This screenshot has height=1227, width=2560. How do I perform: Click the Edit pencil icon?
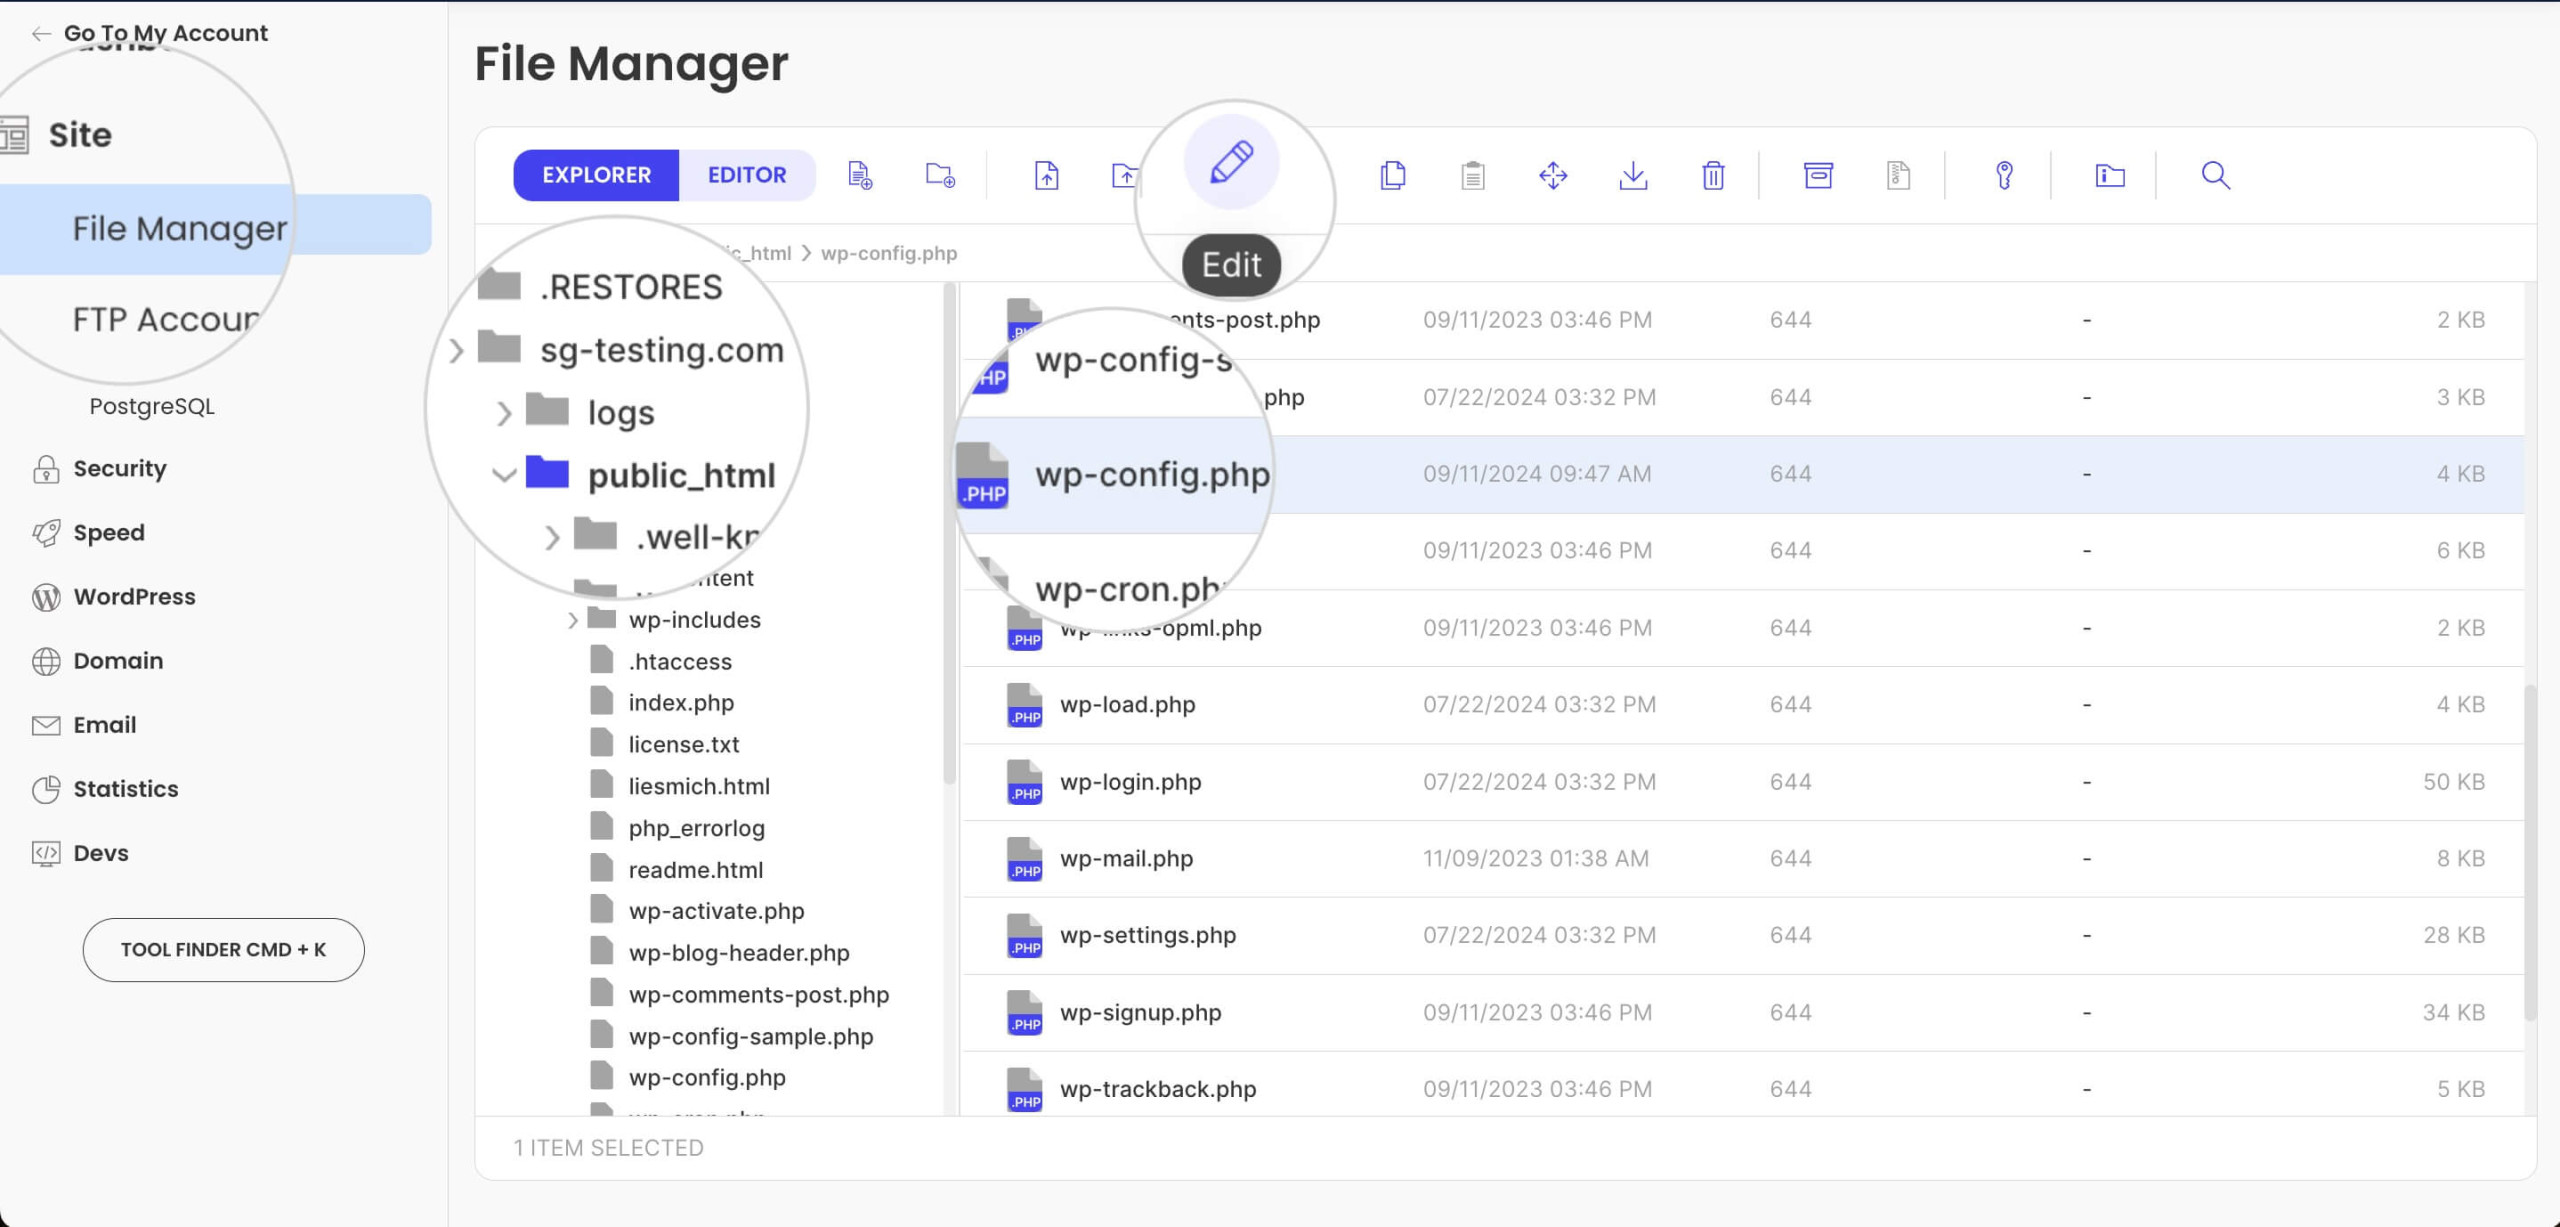(x=1231, y=161)
